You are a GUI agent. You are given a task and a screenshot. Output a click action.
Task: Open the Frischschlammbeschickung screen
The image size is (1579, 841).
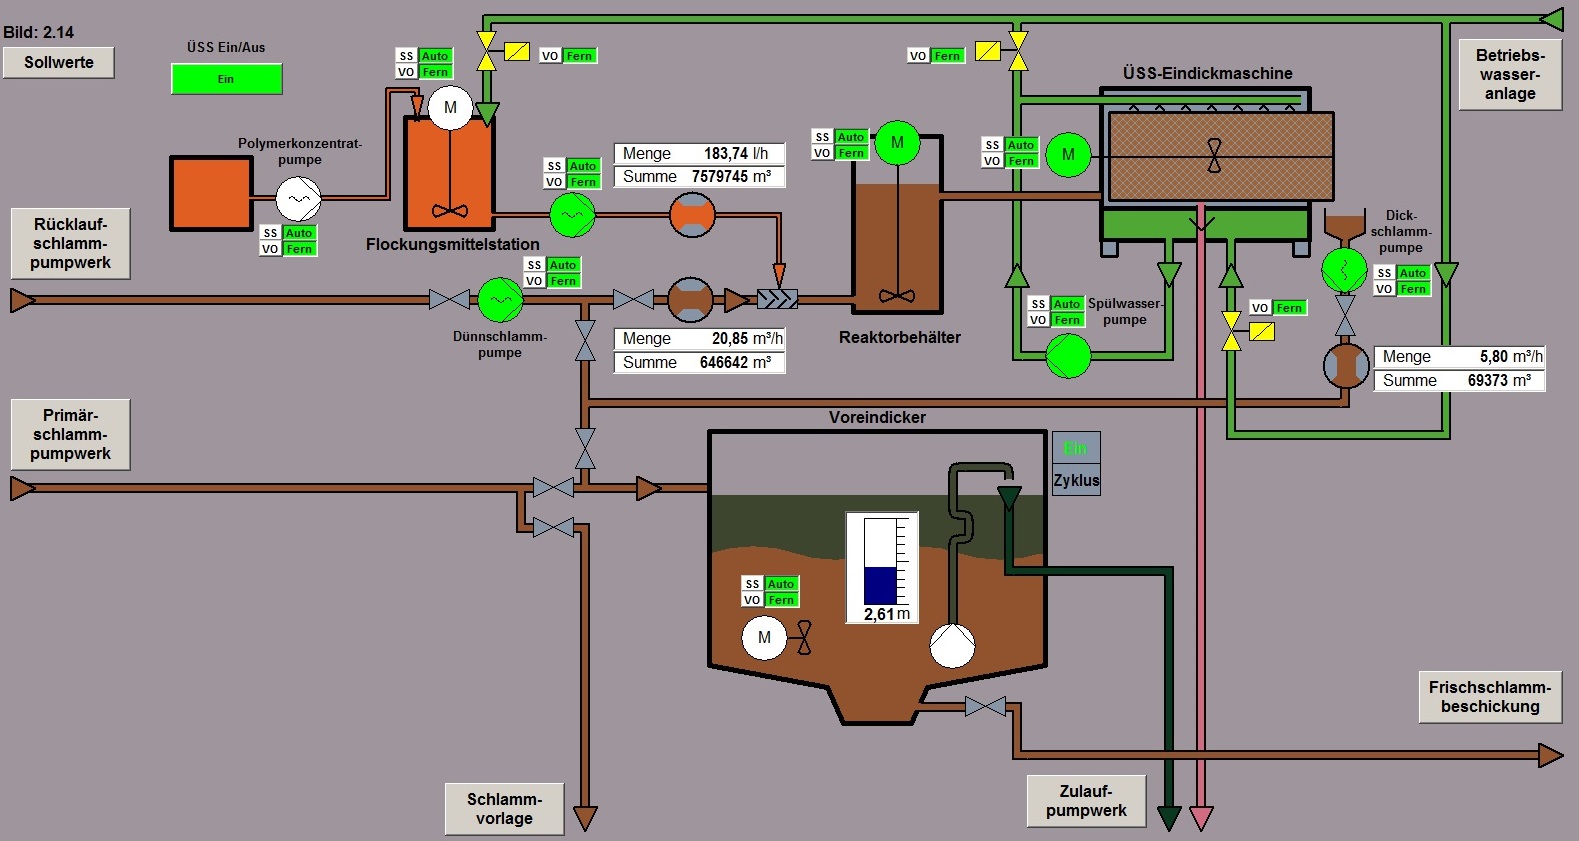point(1489,697)
